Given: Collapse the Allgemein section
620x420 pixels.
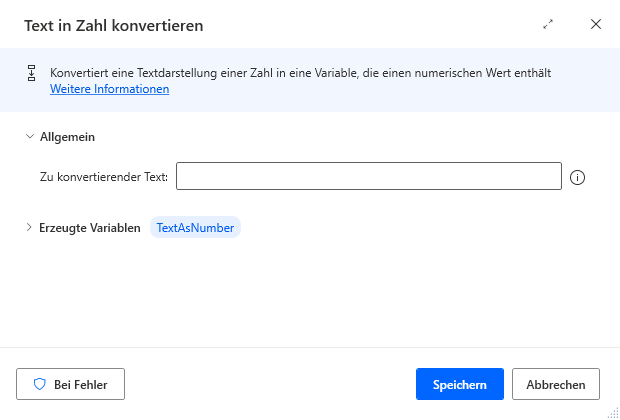Looking at the screenshot, I should (30, 137).
